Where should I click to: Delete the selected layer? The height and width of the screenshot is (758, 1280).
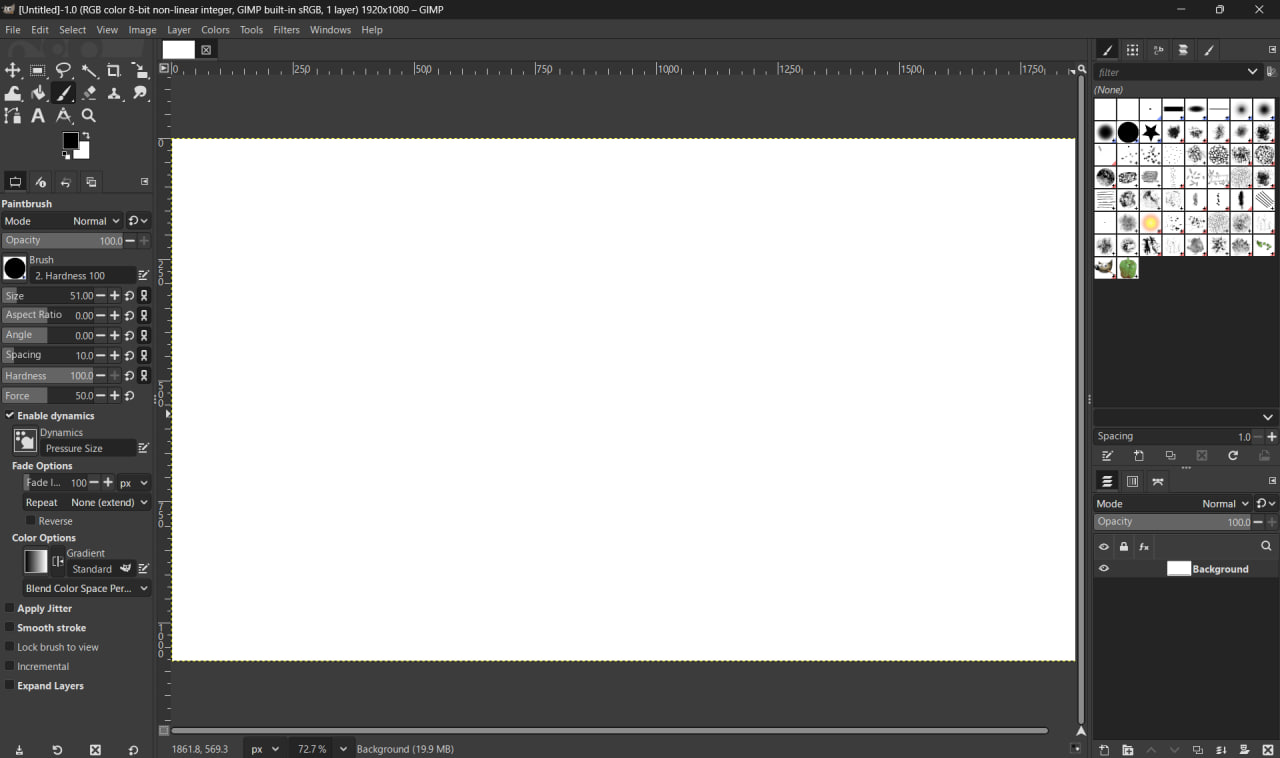coord(1268,750)
